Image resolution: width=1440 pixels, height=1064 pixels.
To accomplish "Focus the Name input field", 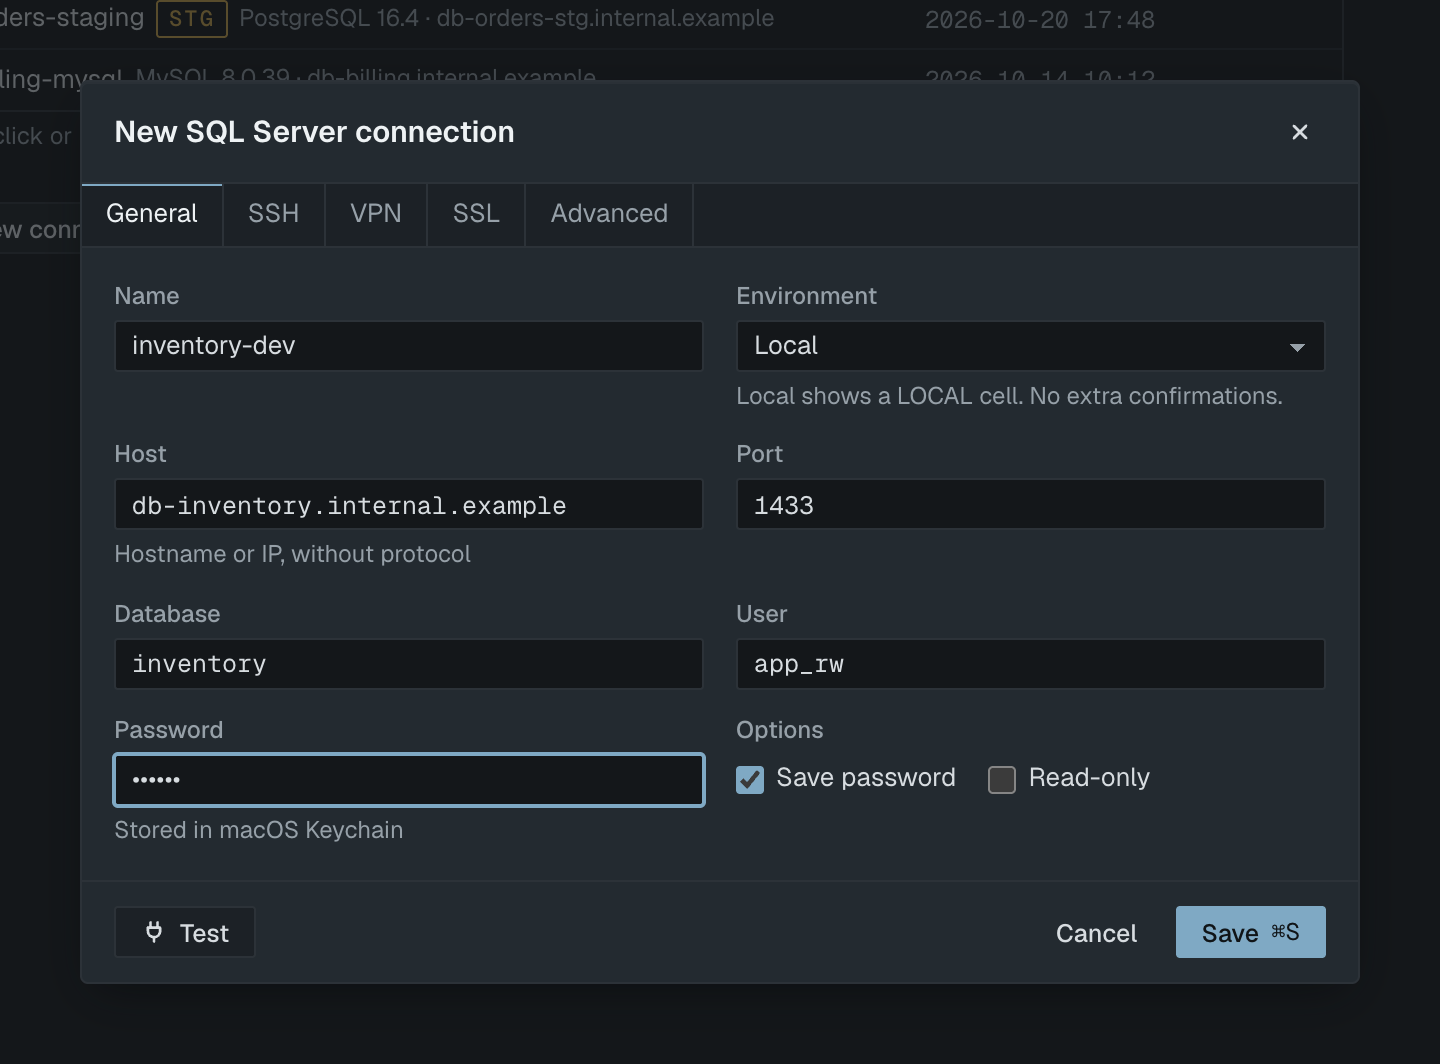I will point(409,346).
